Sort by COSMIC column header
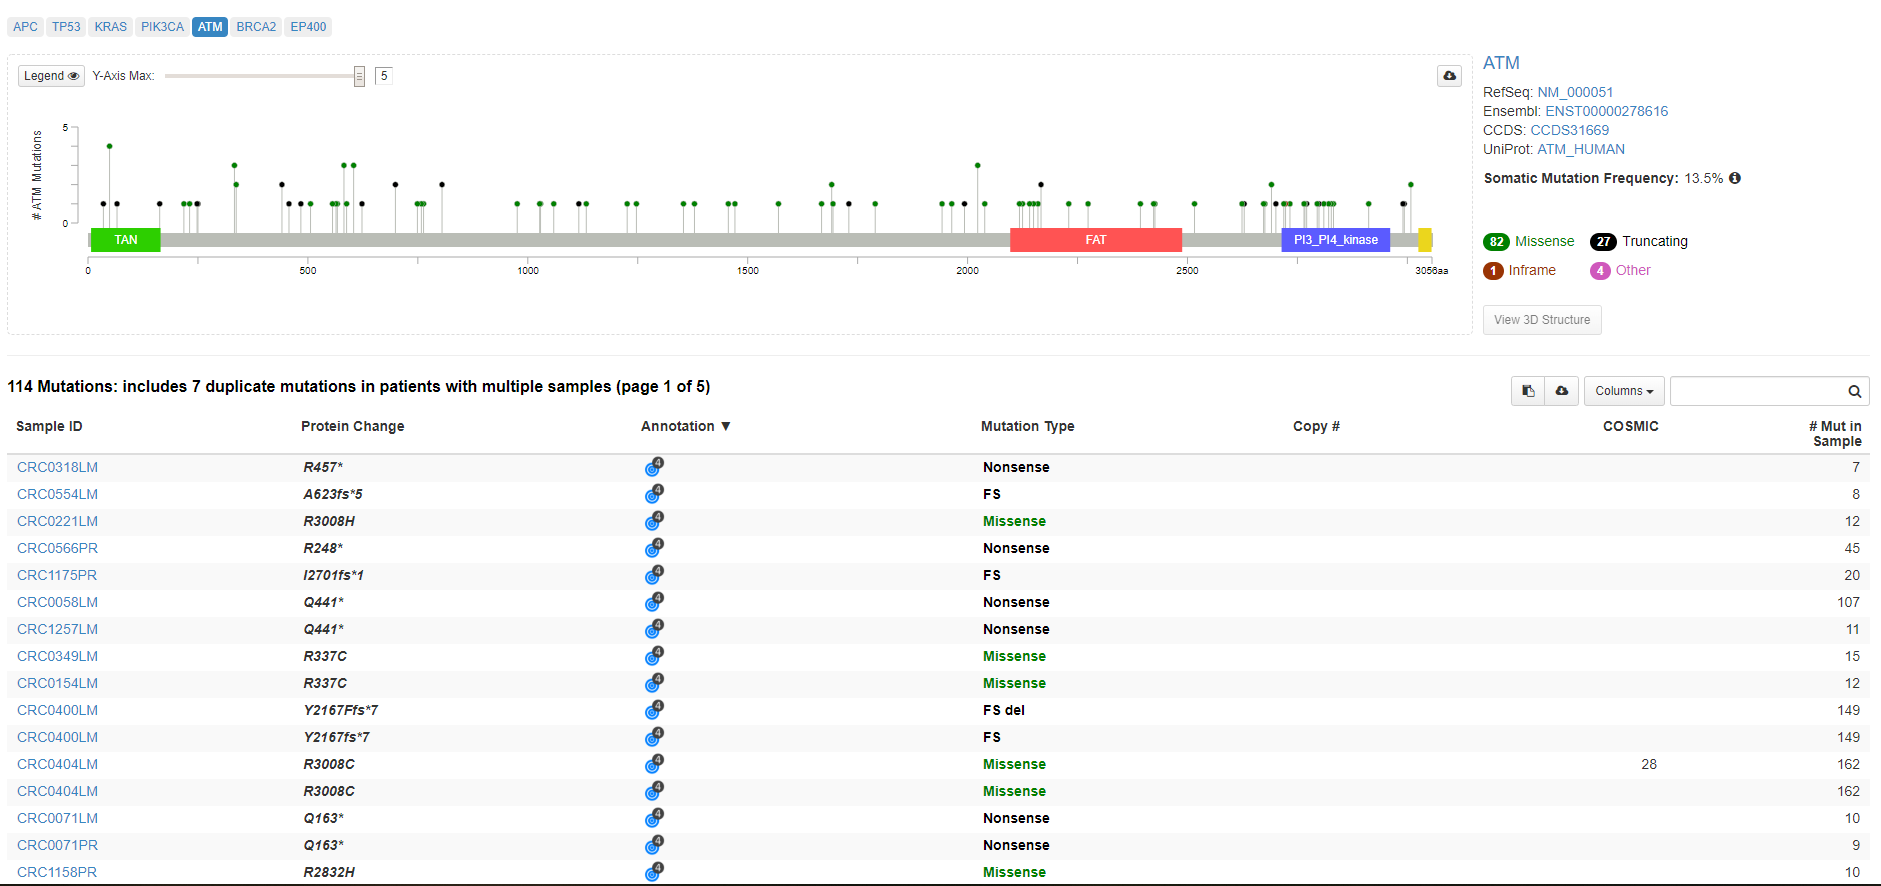This screenshot has height=886, width=1881. 1631,426
